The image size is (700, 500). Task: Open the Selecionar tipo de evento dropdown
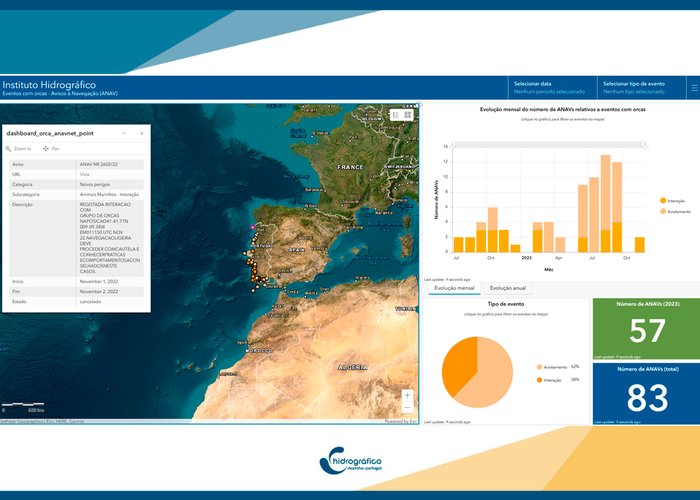[x=639, y=88]
